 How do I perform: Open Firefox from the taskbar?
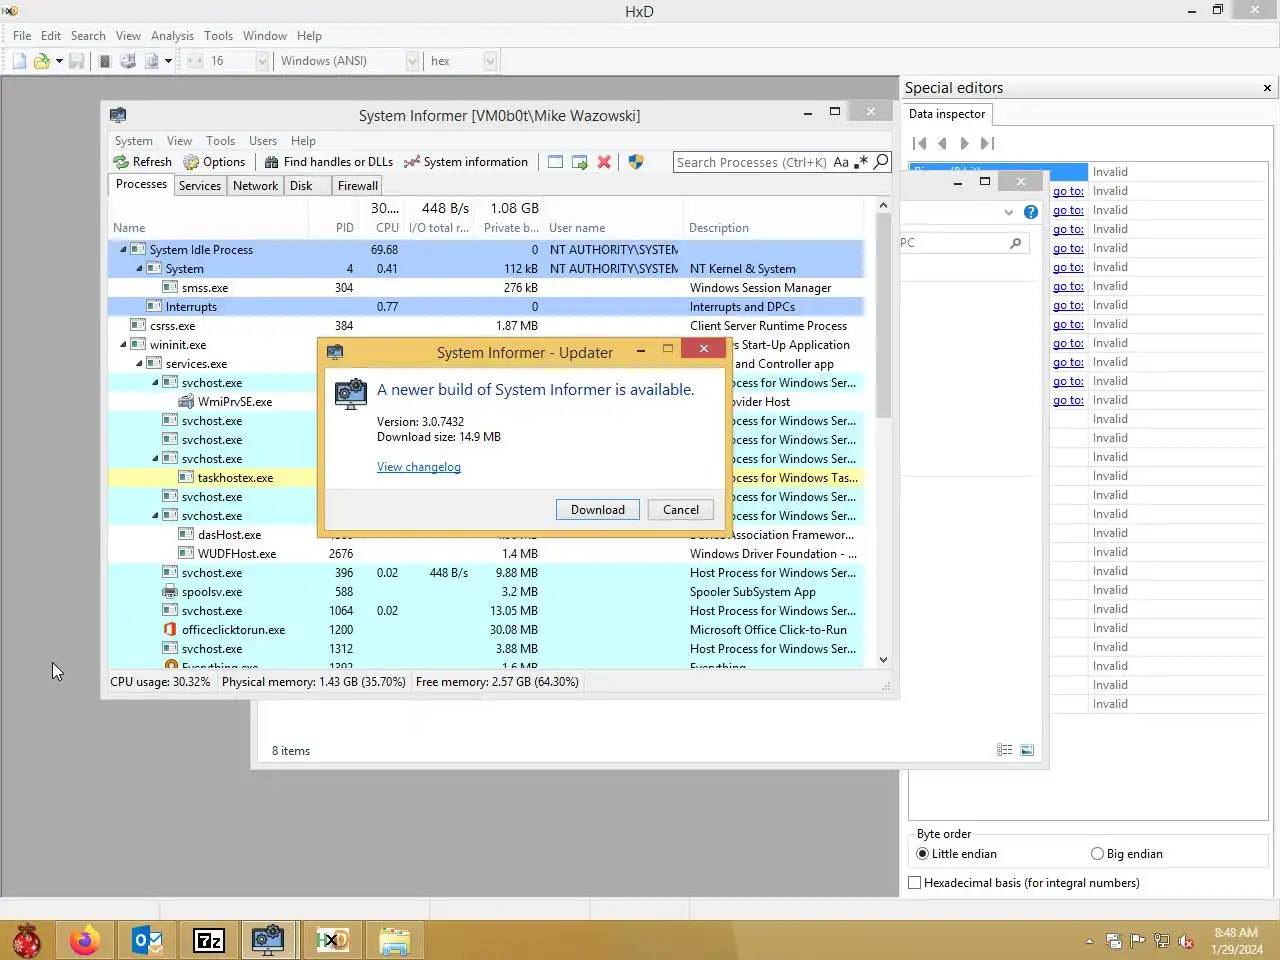click(85, 940)
